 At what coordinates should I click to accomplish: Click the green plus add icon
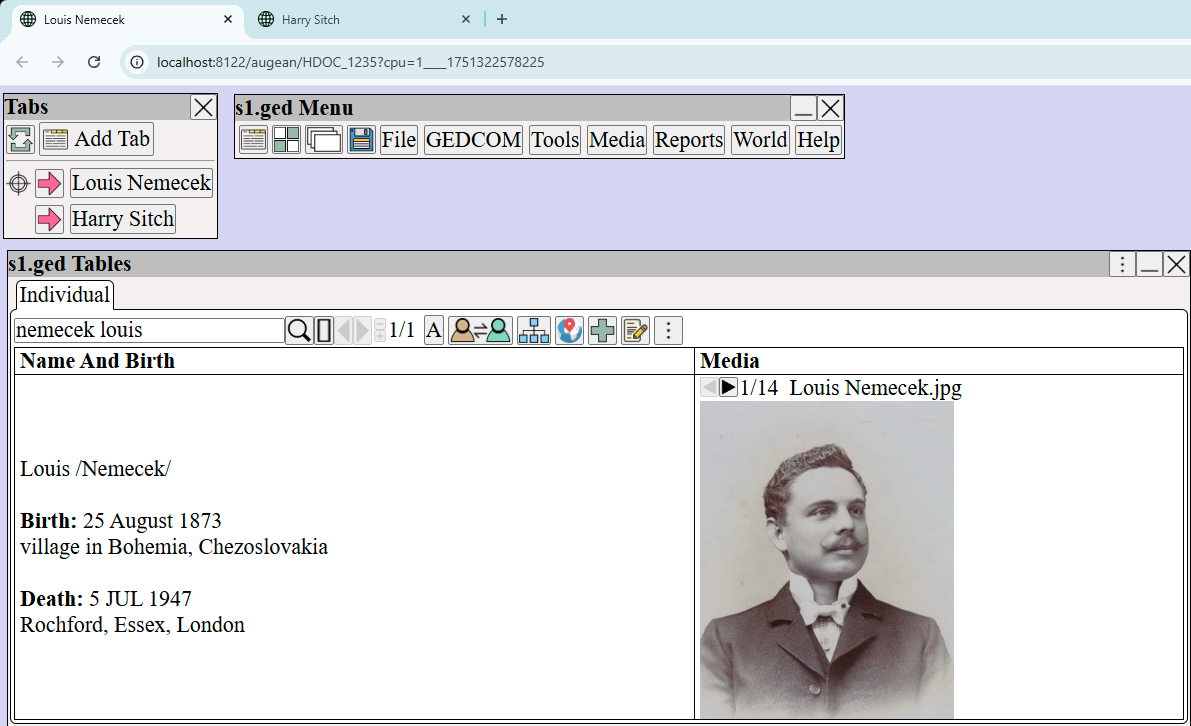click(602, 331)
